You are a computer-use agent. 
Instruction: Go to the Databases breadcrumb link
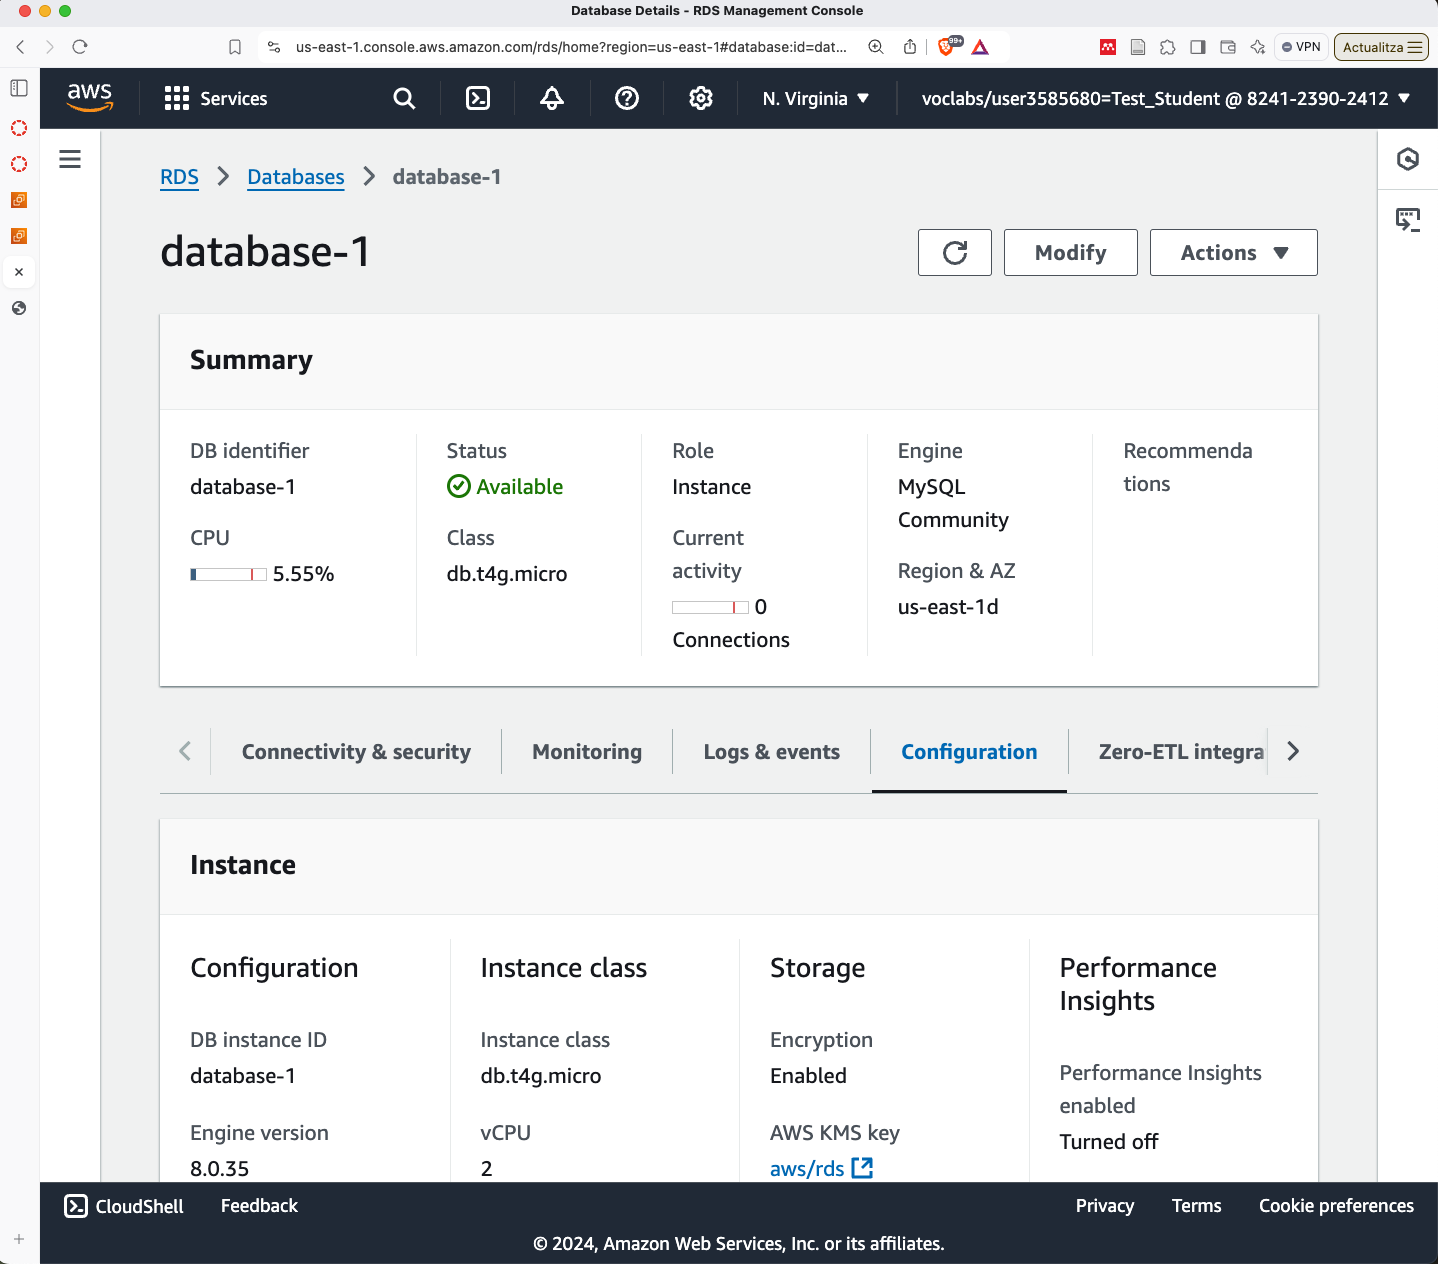(x=296, y=177)
